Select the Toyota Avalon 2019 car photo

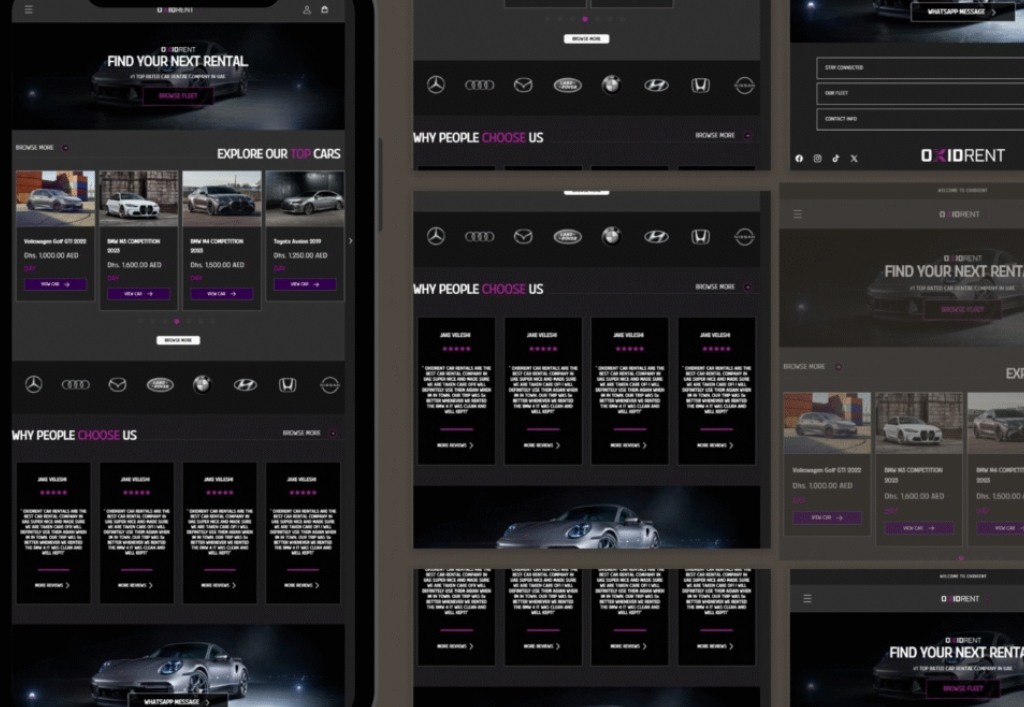(304, 198)
